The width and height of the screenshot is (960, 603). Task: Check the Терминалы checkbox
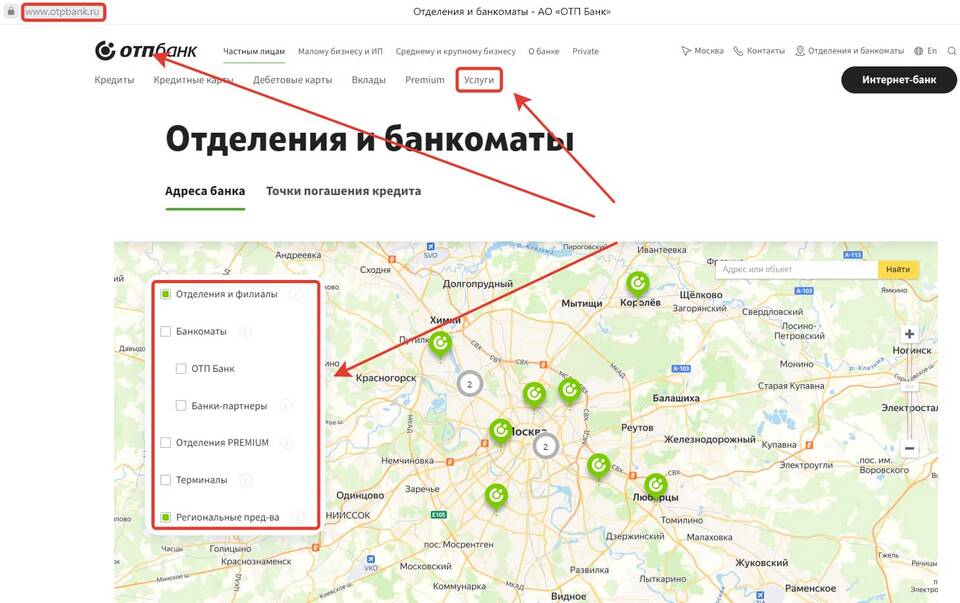point(165,480)
